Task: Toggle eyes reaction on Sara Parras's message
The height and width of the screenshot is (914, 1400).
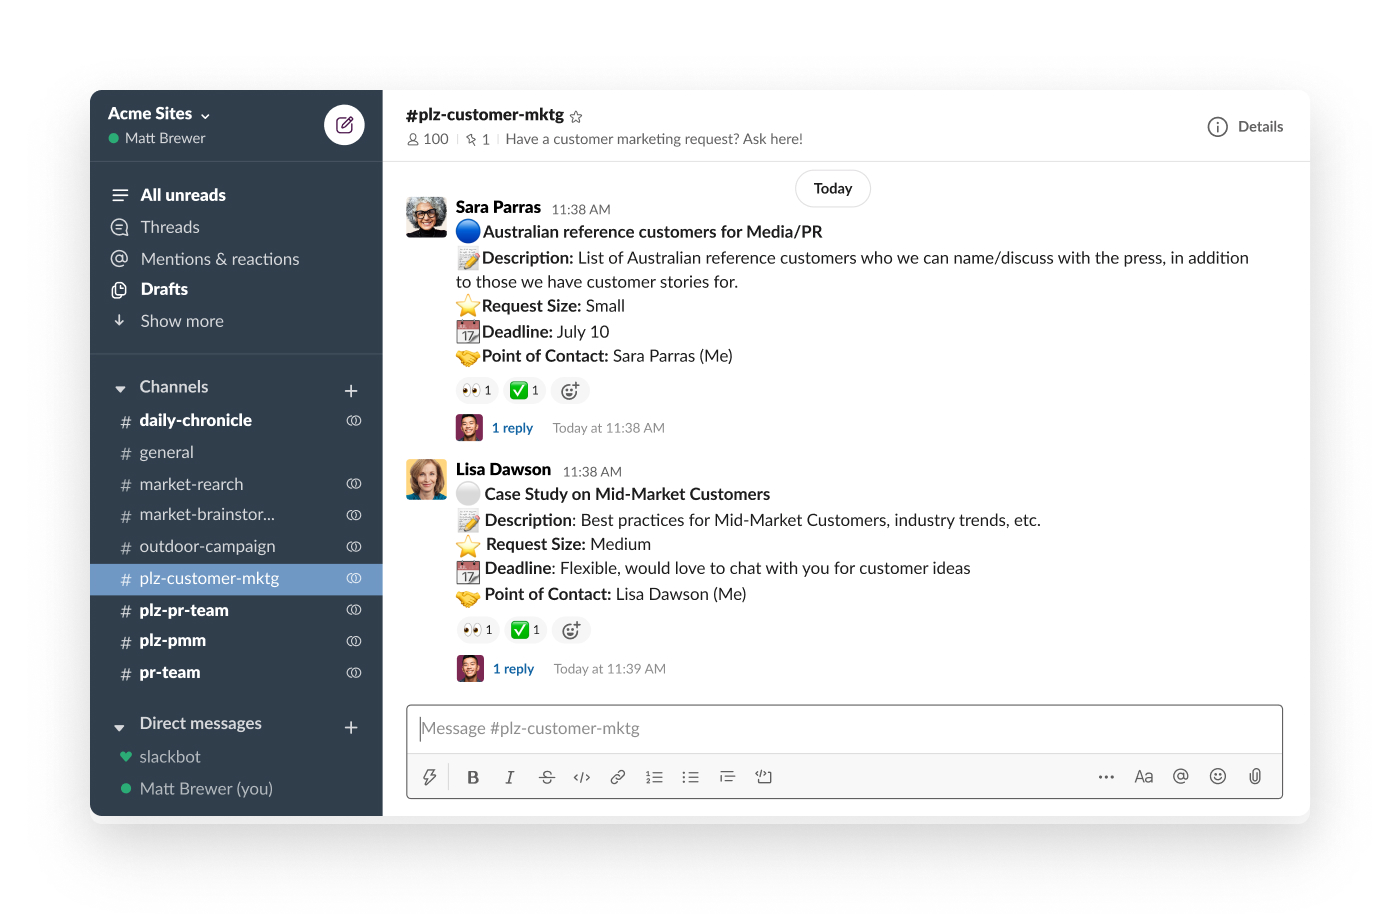Action: click(476, 391)
